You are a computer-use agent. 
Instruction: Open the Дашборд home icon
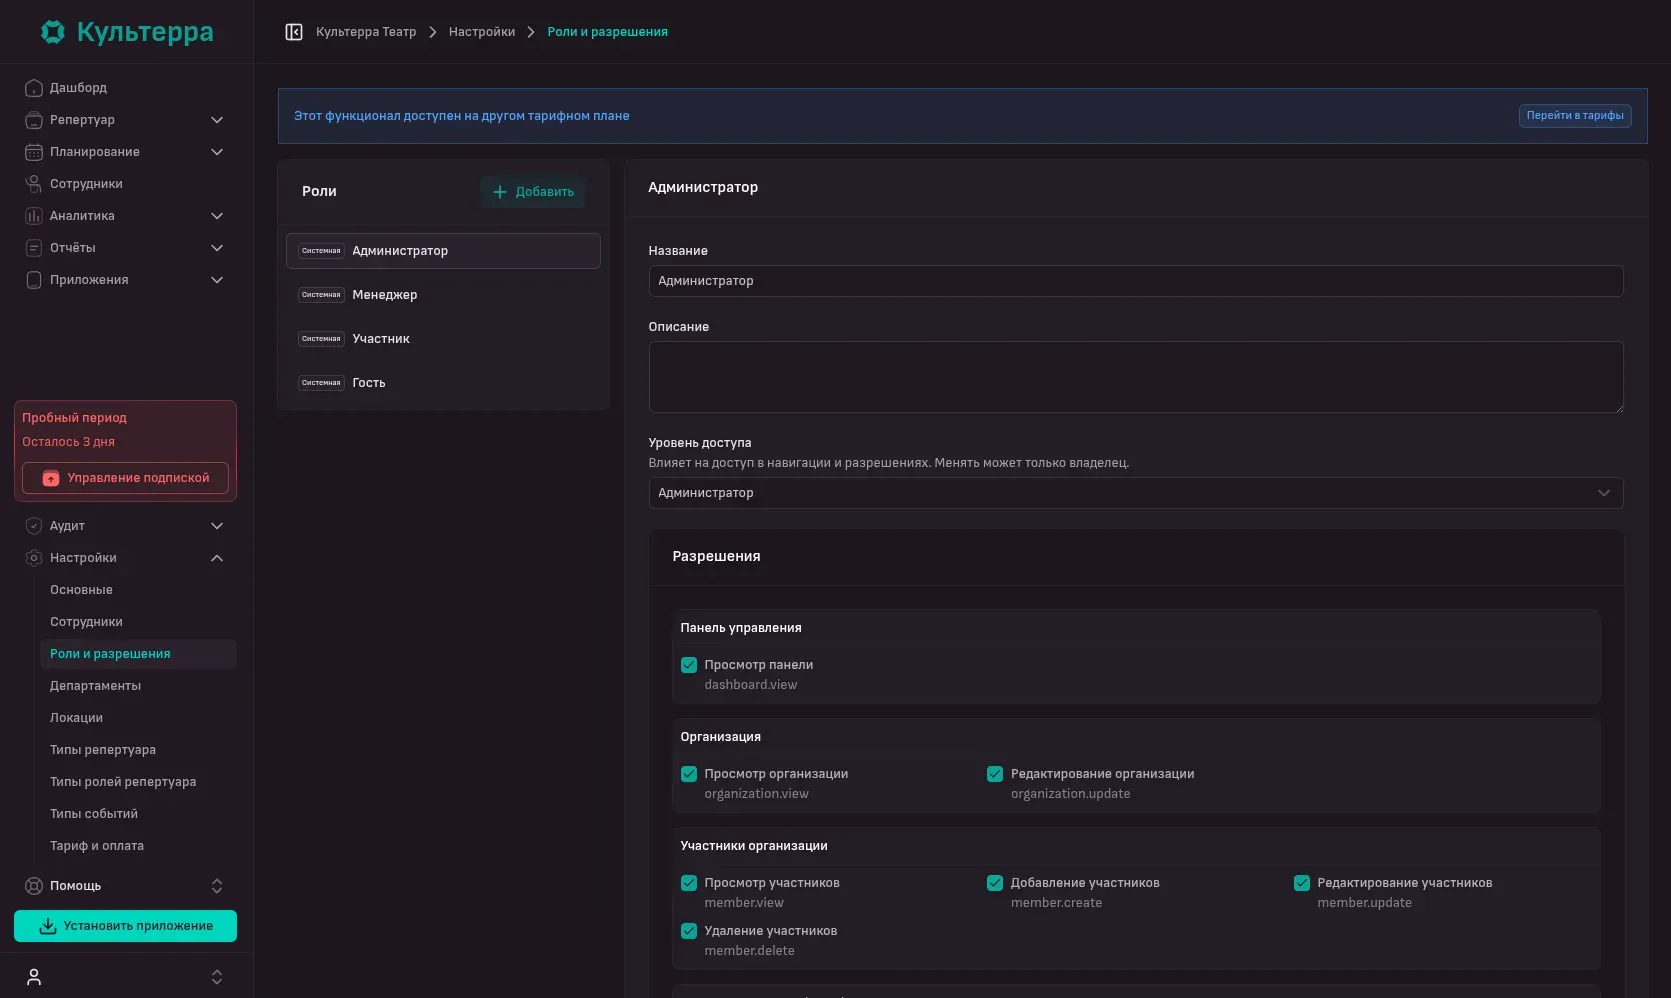pyautogui.click(x=34, y=88)
